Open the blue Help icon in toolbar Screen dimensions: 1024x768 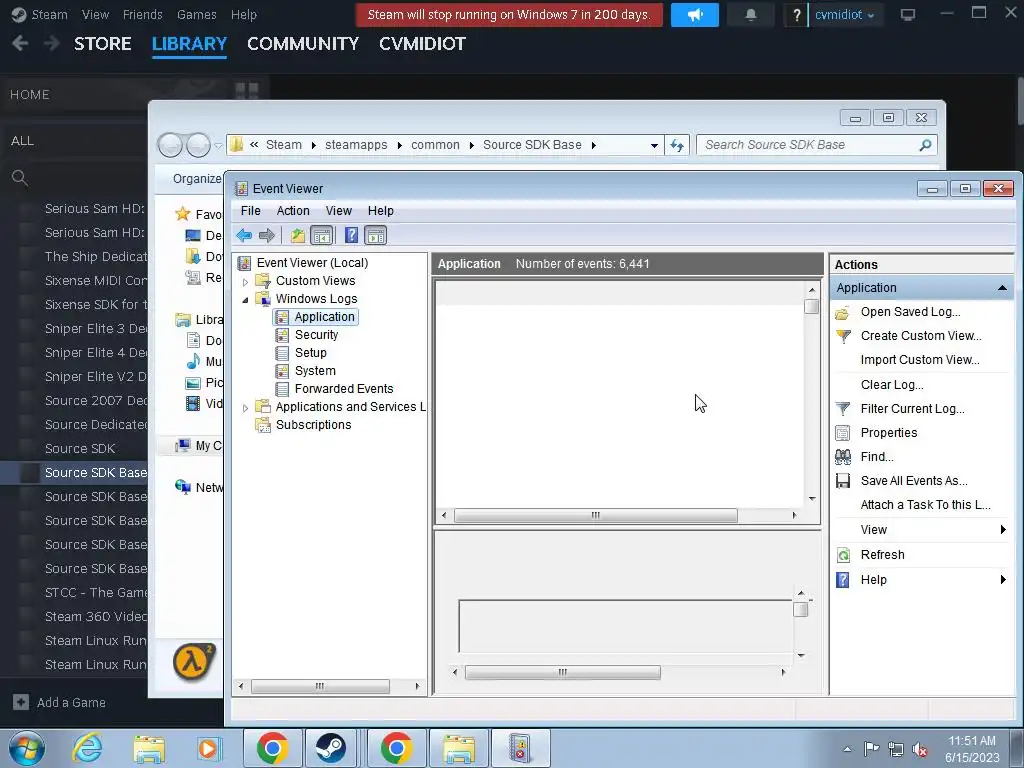351,235
